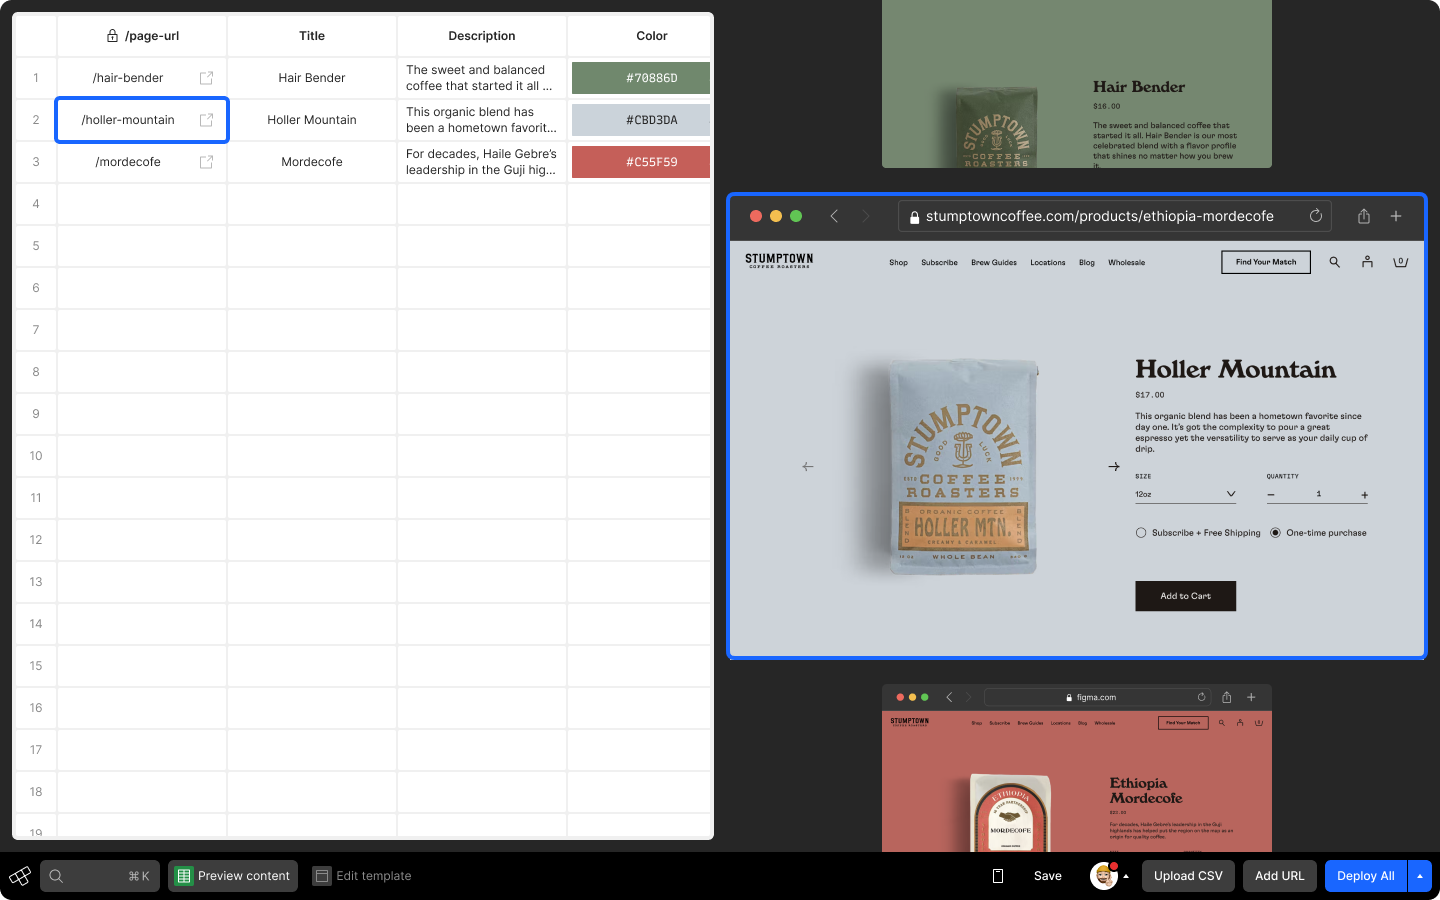Click the Add URL button
Screen dimensions: 1440x900
coord(1280,876)
